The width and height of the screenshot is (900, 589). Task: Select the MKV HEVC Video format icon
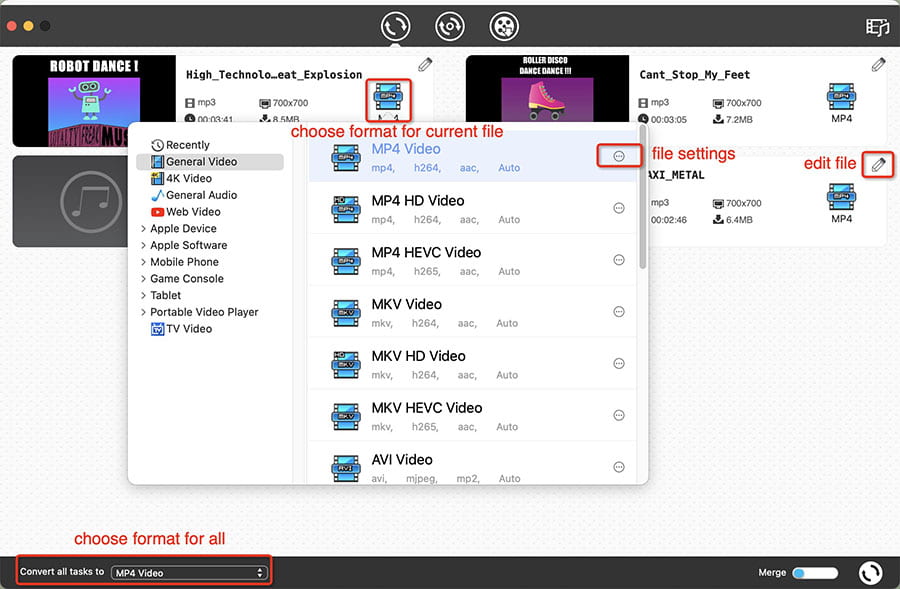pyautogui.click(x=345, y=416)
